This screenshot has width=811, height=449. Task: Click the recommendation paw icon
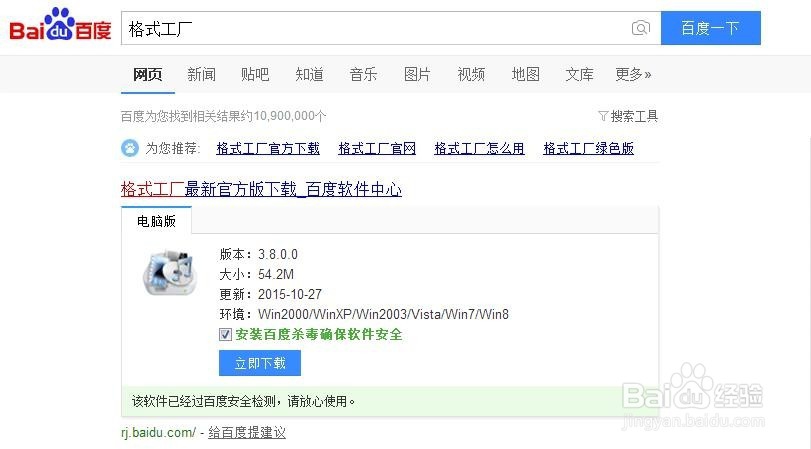[130, 148]
